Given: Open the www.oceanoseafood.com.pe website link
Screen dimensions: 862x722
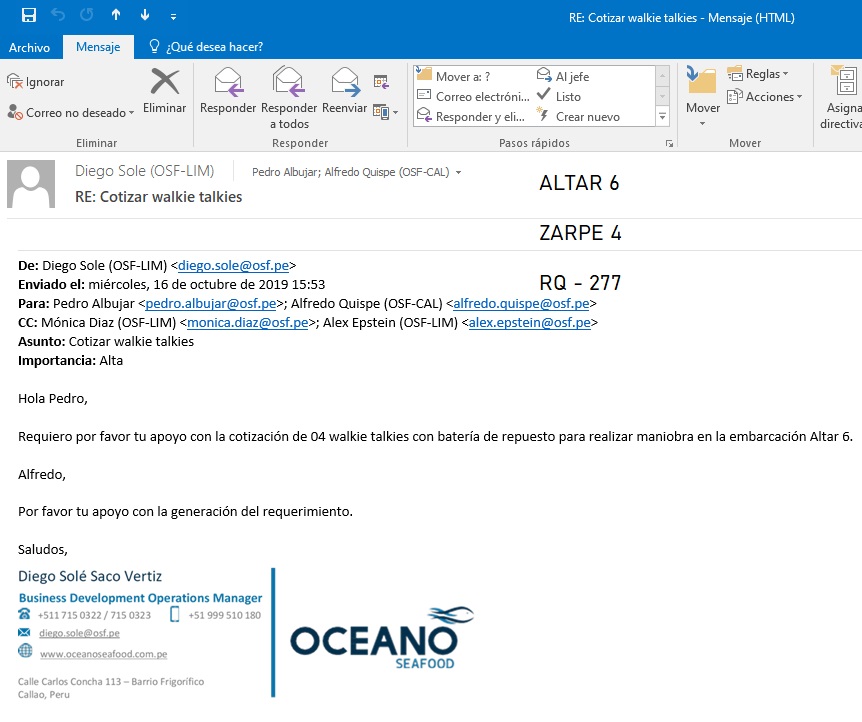Looking at the screenshot, I should 103,654.
